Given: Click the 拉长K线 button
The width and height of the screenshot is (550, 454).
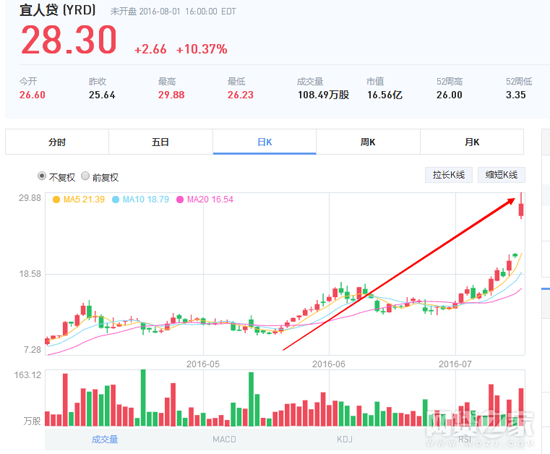Looking at the screenshot, I should (x=449, y=175).
